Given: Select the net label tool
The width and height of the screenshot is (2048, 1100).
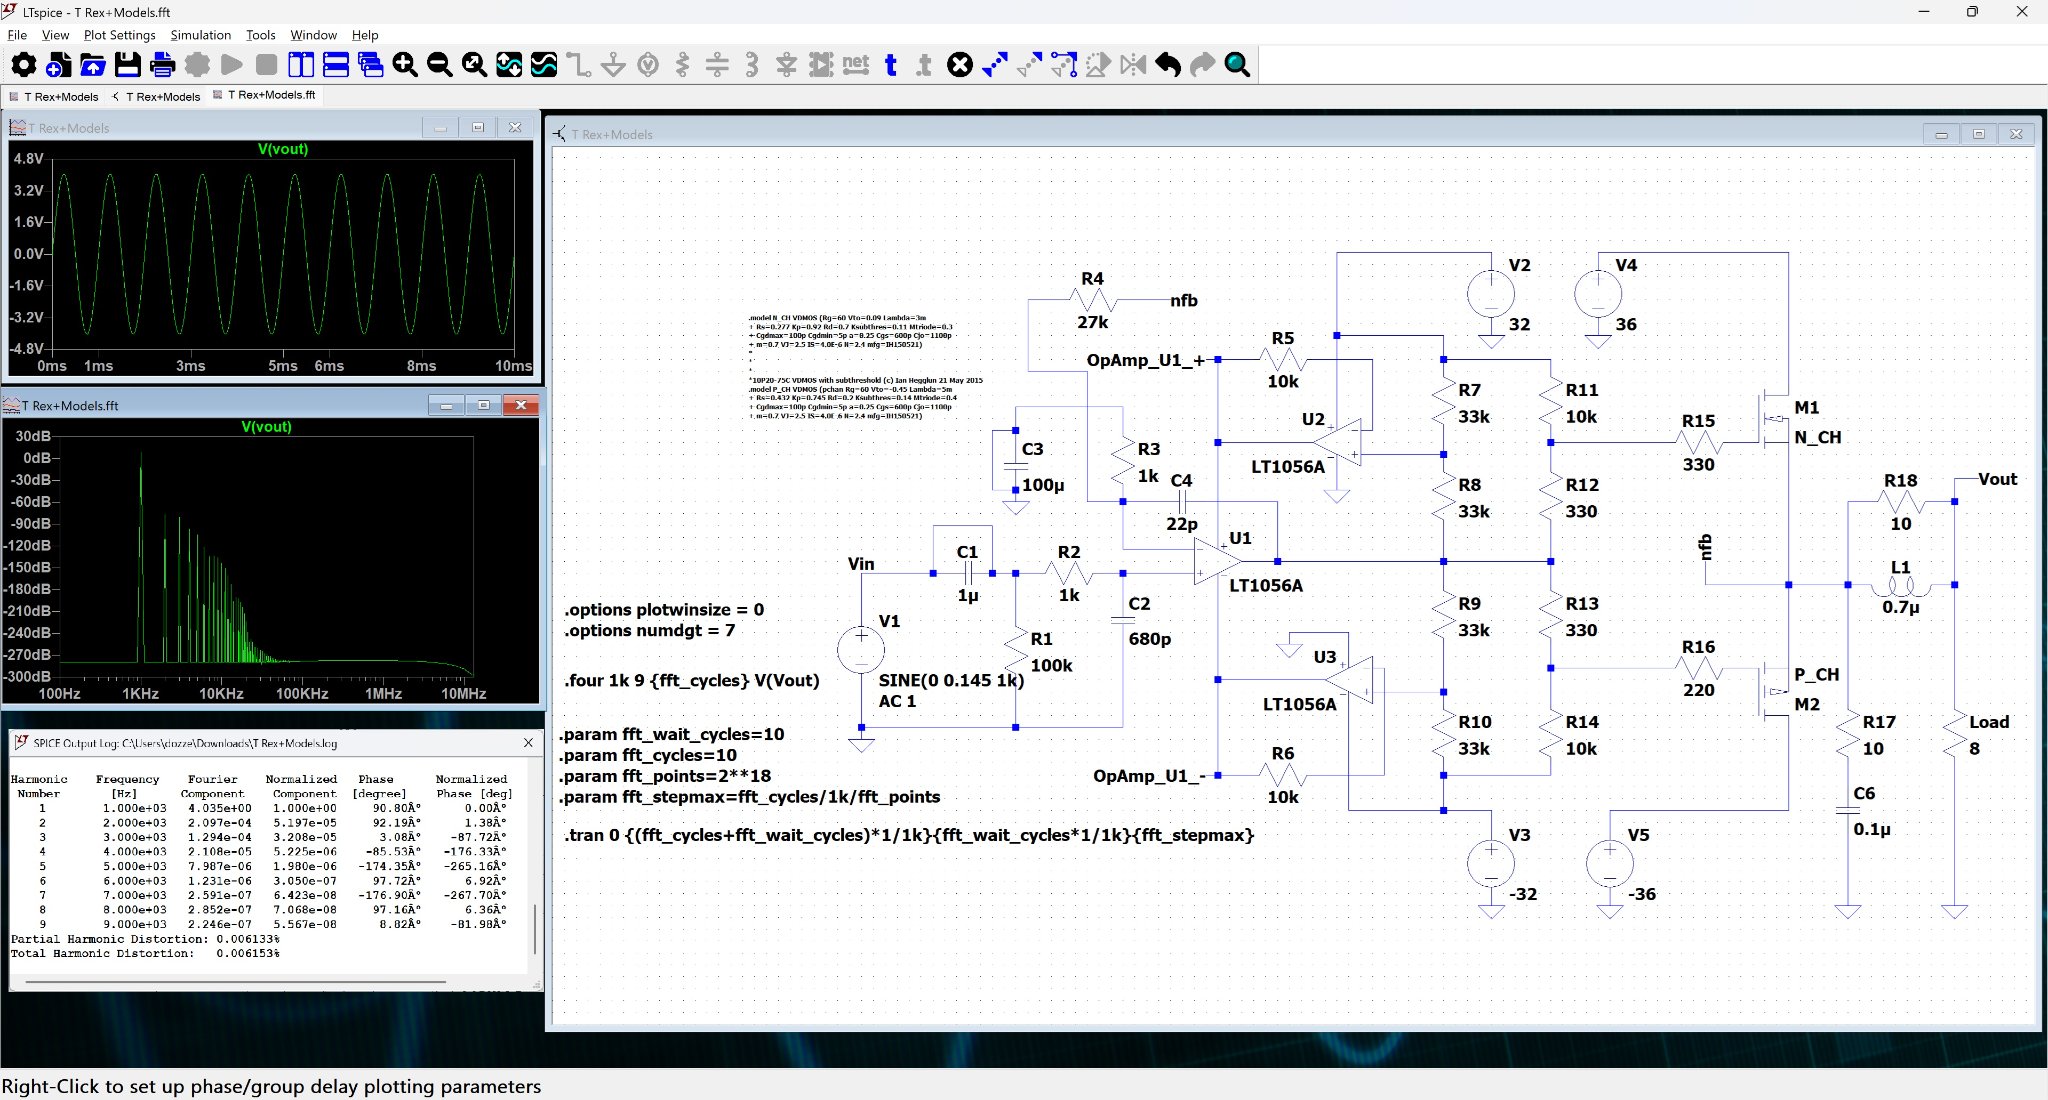Looking at the screenshot, I should pyautogui.click(x=856, y=65).
